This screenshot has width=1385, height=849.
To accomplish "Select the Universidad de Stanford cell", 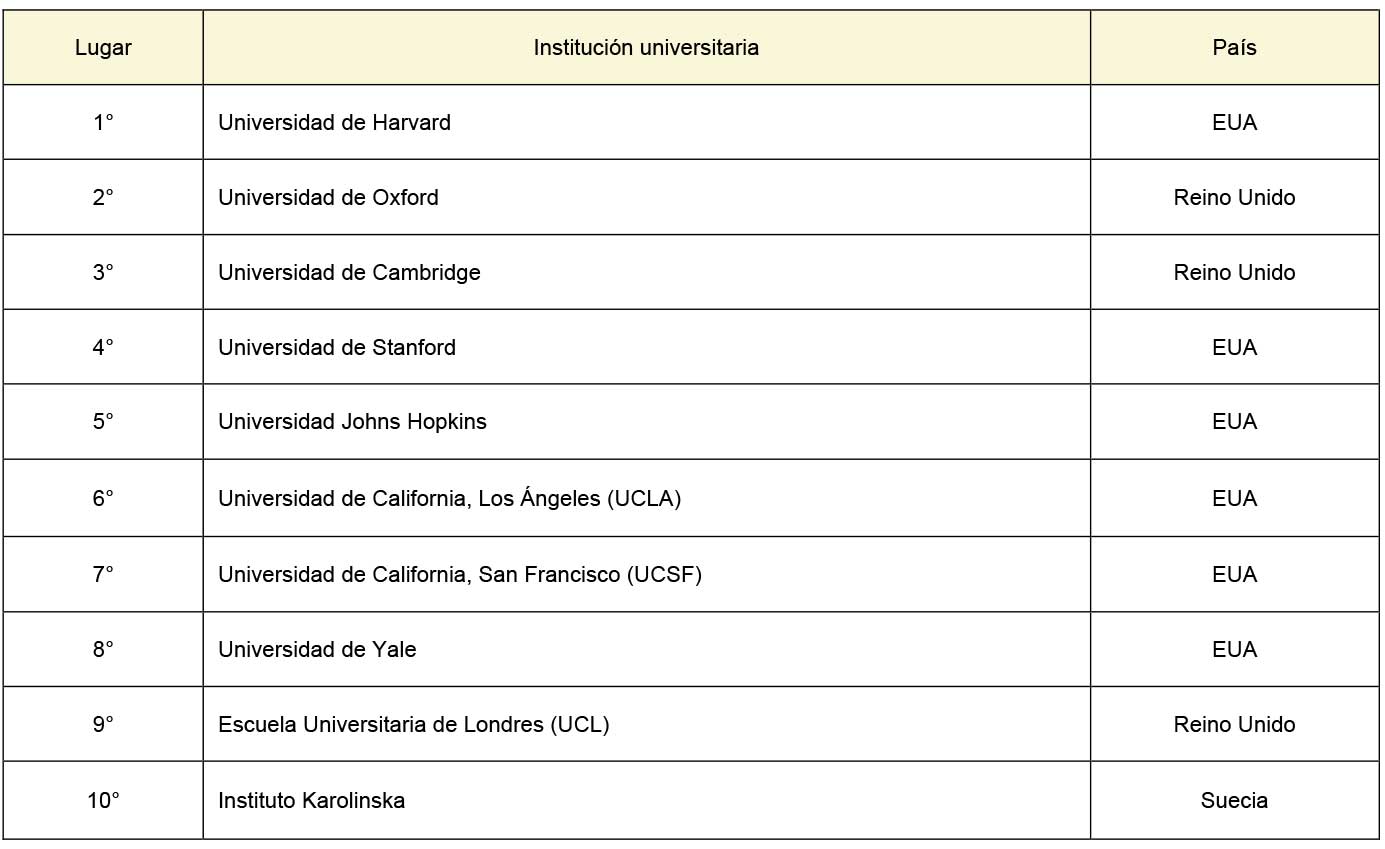I will click(336, 348).
